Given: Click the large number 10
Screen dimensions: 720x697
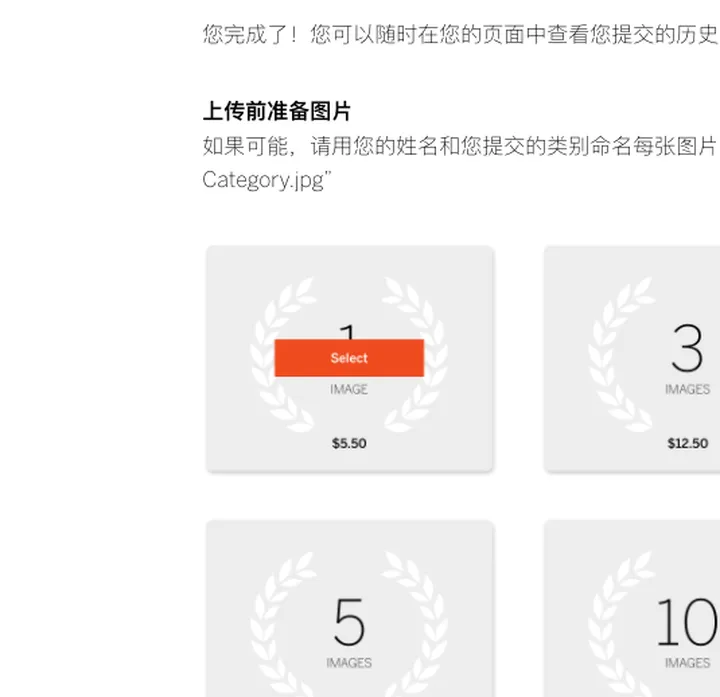Looking at the screenshot, I should pos(687,622).
